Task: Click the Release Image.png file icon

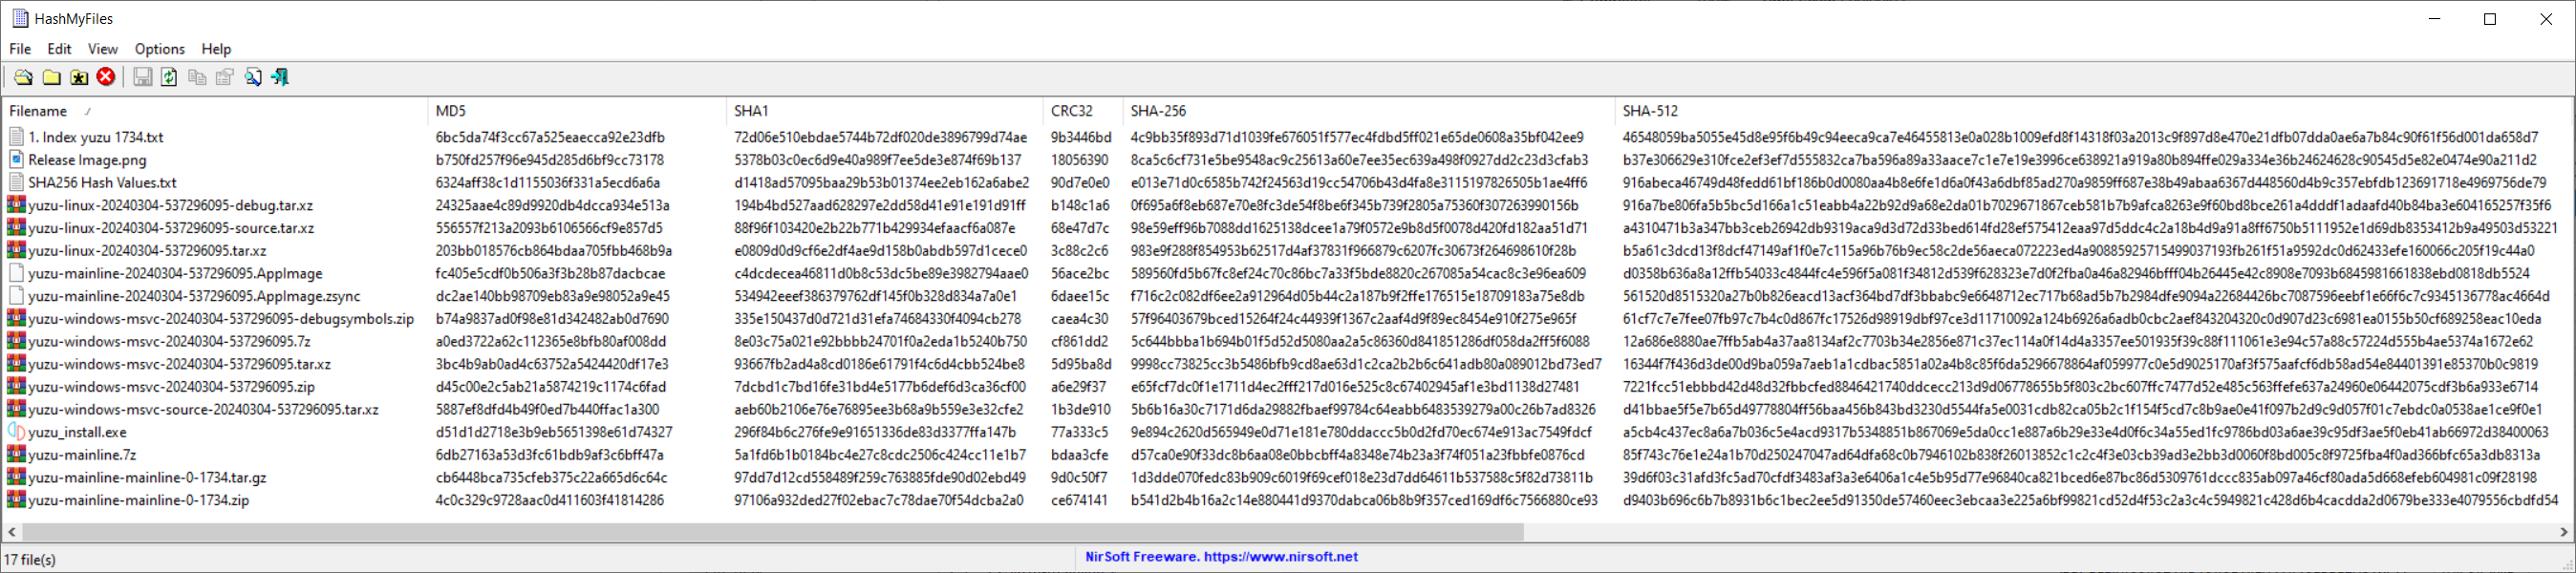Action: point(16,159)
